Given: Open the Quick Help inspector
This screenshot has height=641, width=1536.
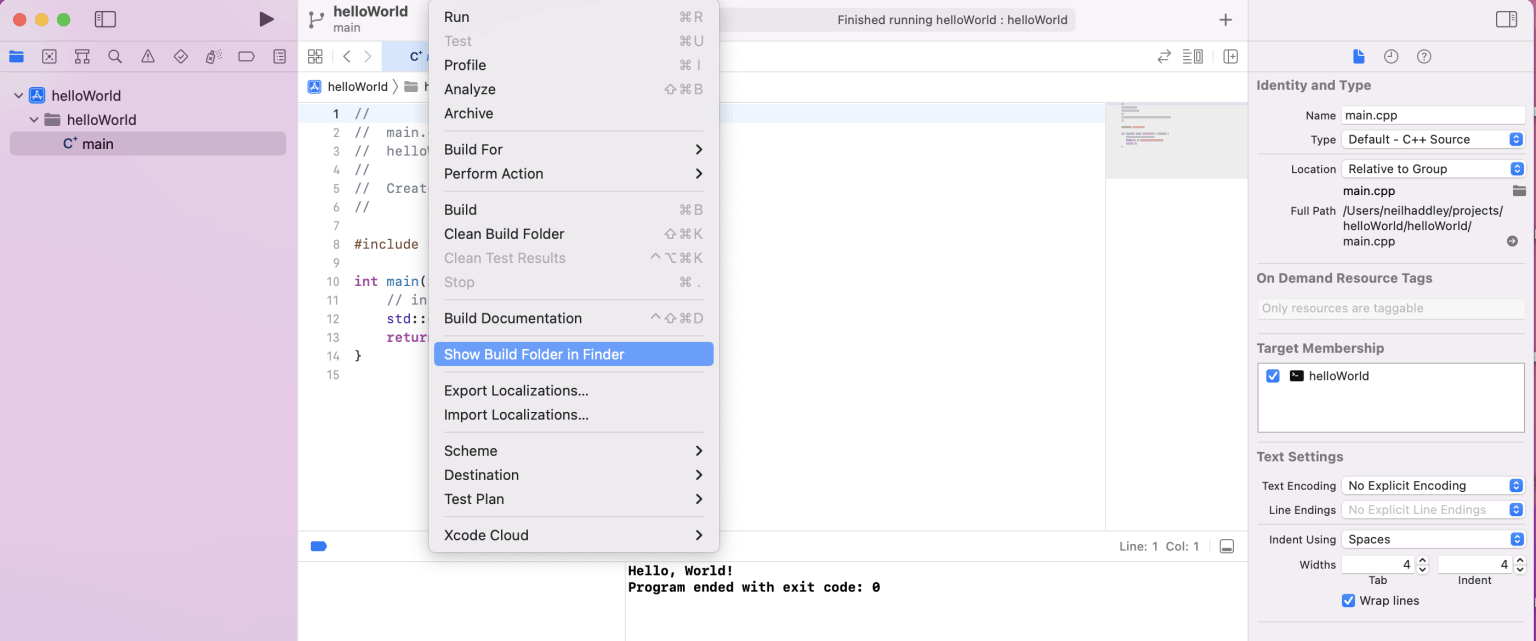Looking at the screenshot, I should [1424, 57].
